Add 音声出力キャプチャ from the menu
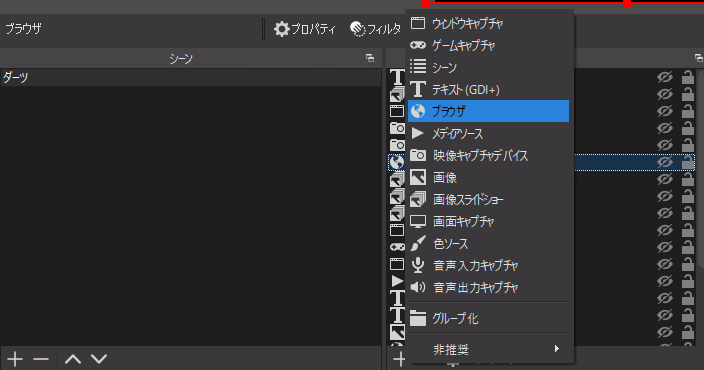Screen dimensions: 704x370 [x=488, y=287]
